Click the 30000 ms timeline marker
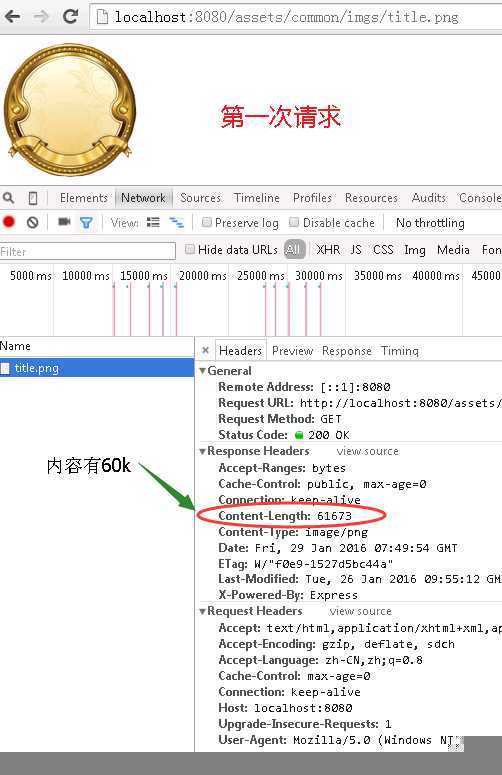 [319, 275]
